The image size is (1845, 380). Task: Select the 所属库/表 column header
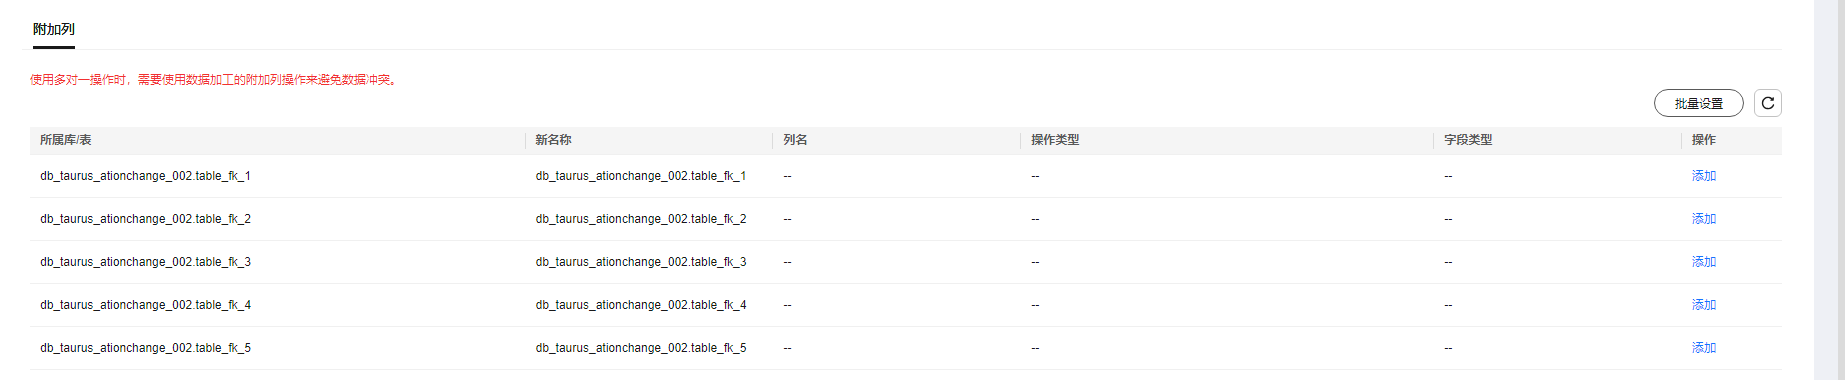point(66,140)
